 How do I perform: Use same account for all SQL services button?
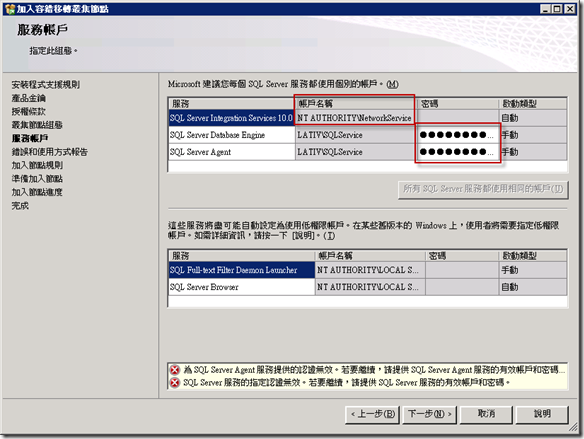[483, 190]
